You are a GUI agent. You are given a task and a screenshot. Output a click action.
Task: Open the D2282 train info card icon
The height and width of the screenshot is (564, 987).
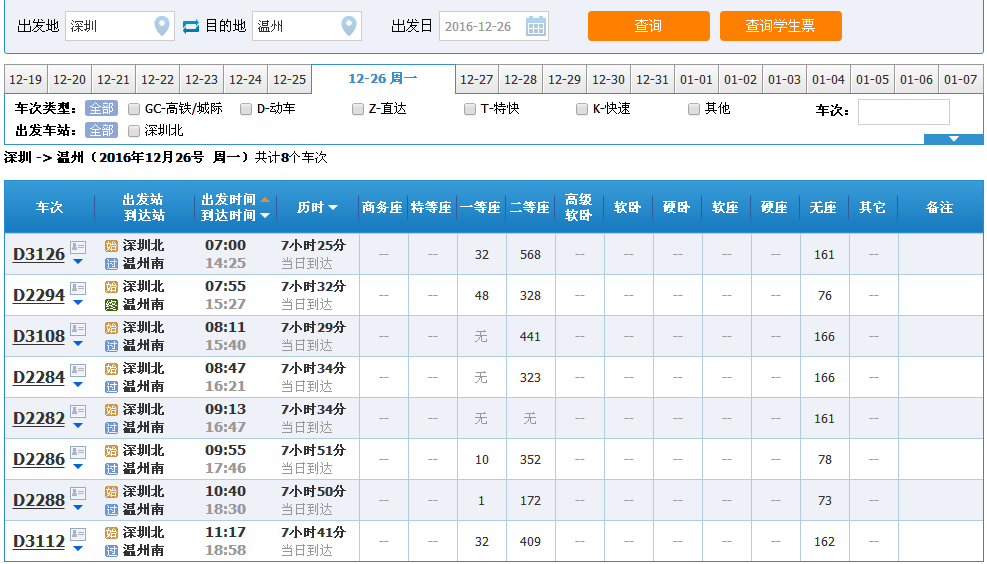click(78, 410)
